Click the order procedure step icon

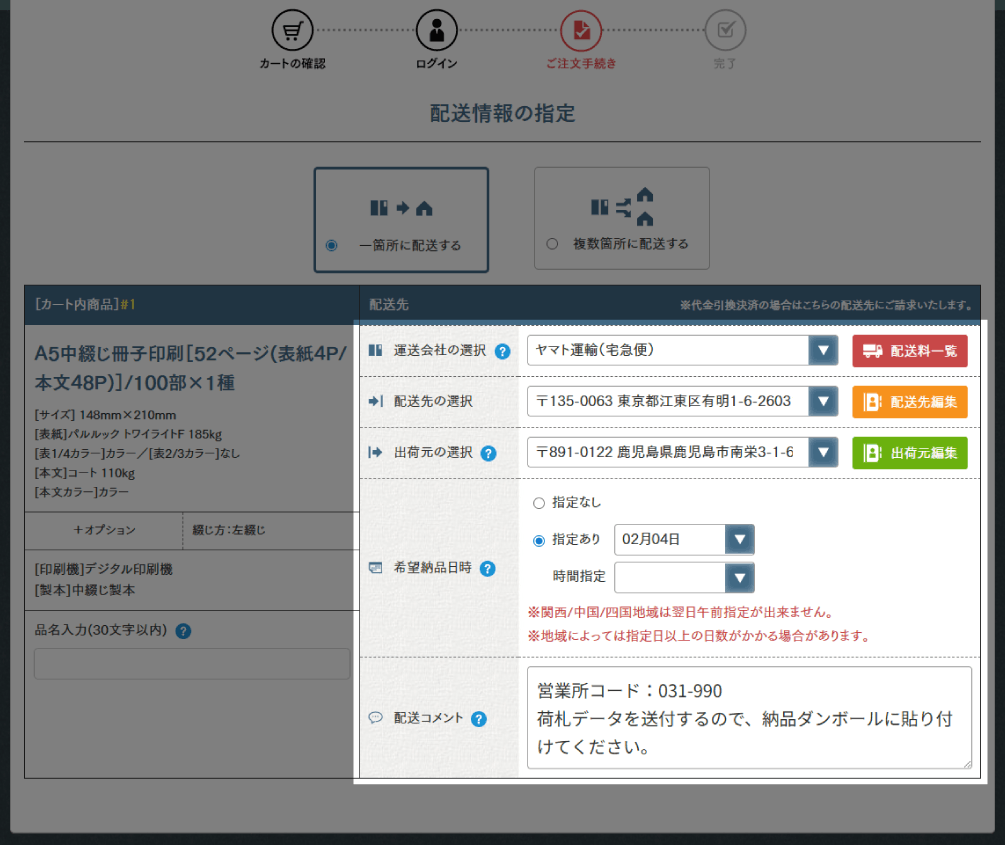[x=581, y=31]
